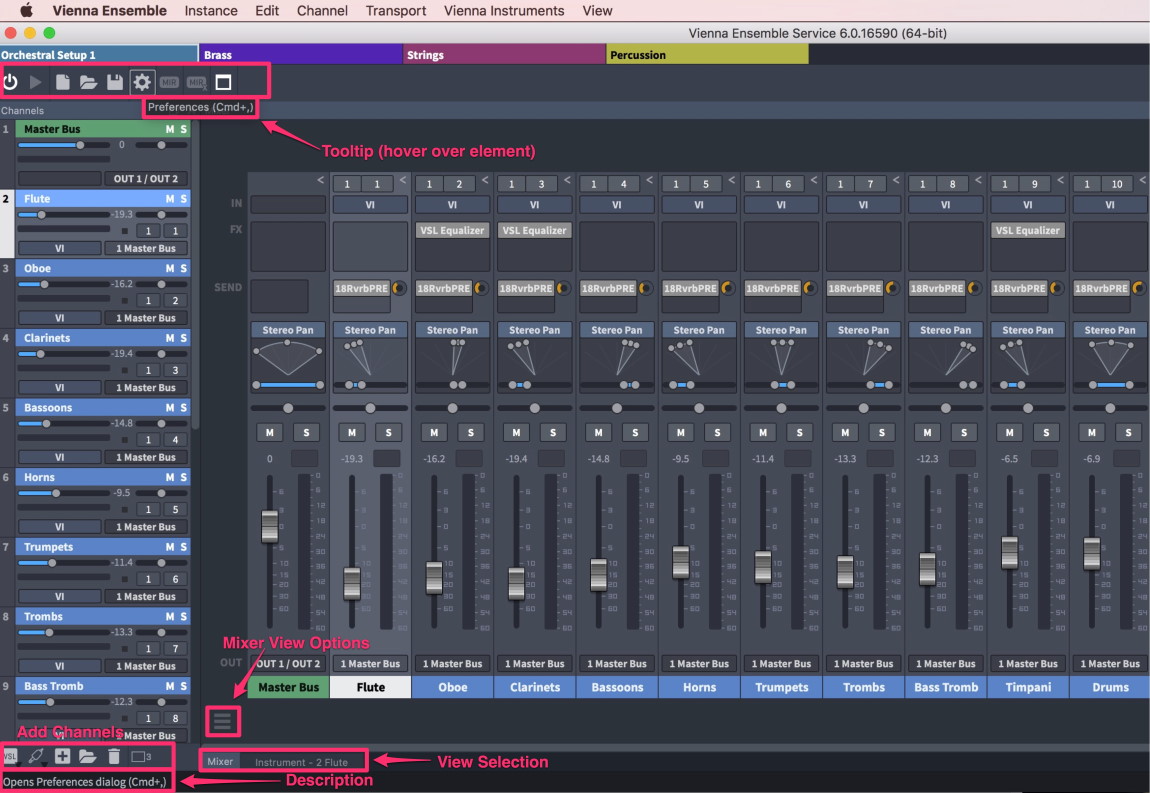Viewport: 1150px width, 793px height.
Task: Open the Vienna Instruments menu
Action: point(504,10)
